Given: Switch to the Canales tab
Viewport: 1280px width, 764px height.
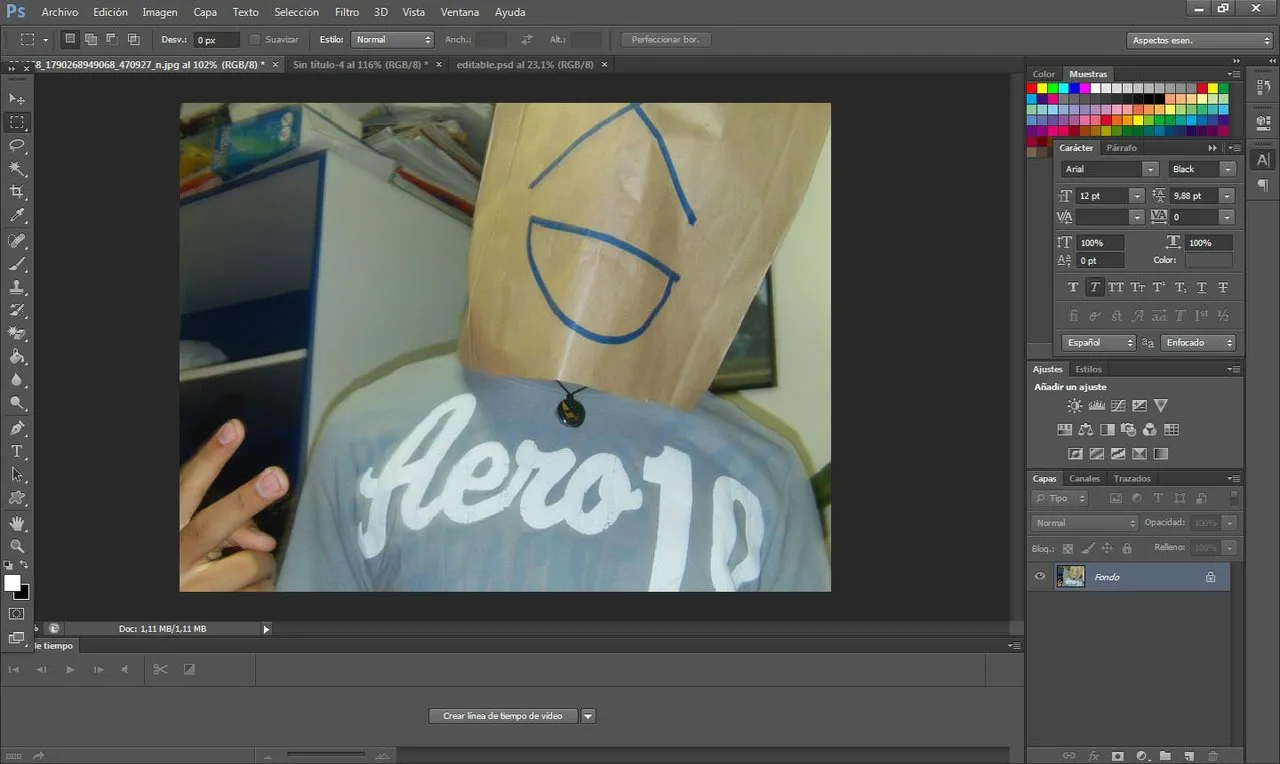Looking at the screenshot, I should (x=1084, y=478).
